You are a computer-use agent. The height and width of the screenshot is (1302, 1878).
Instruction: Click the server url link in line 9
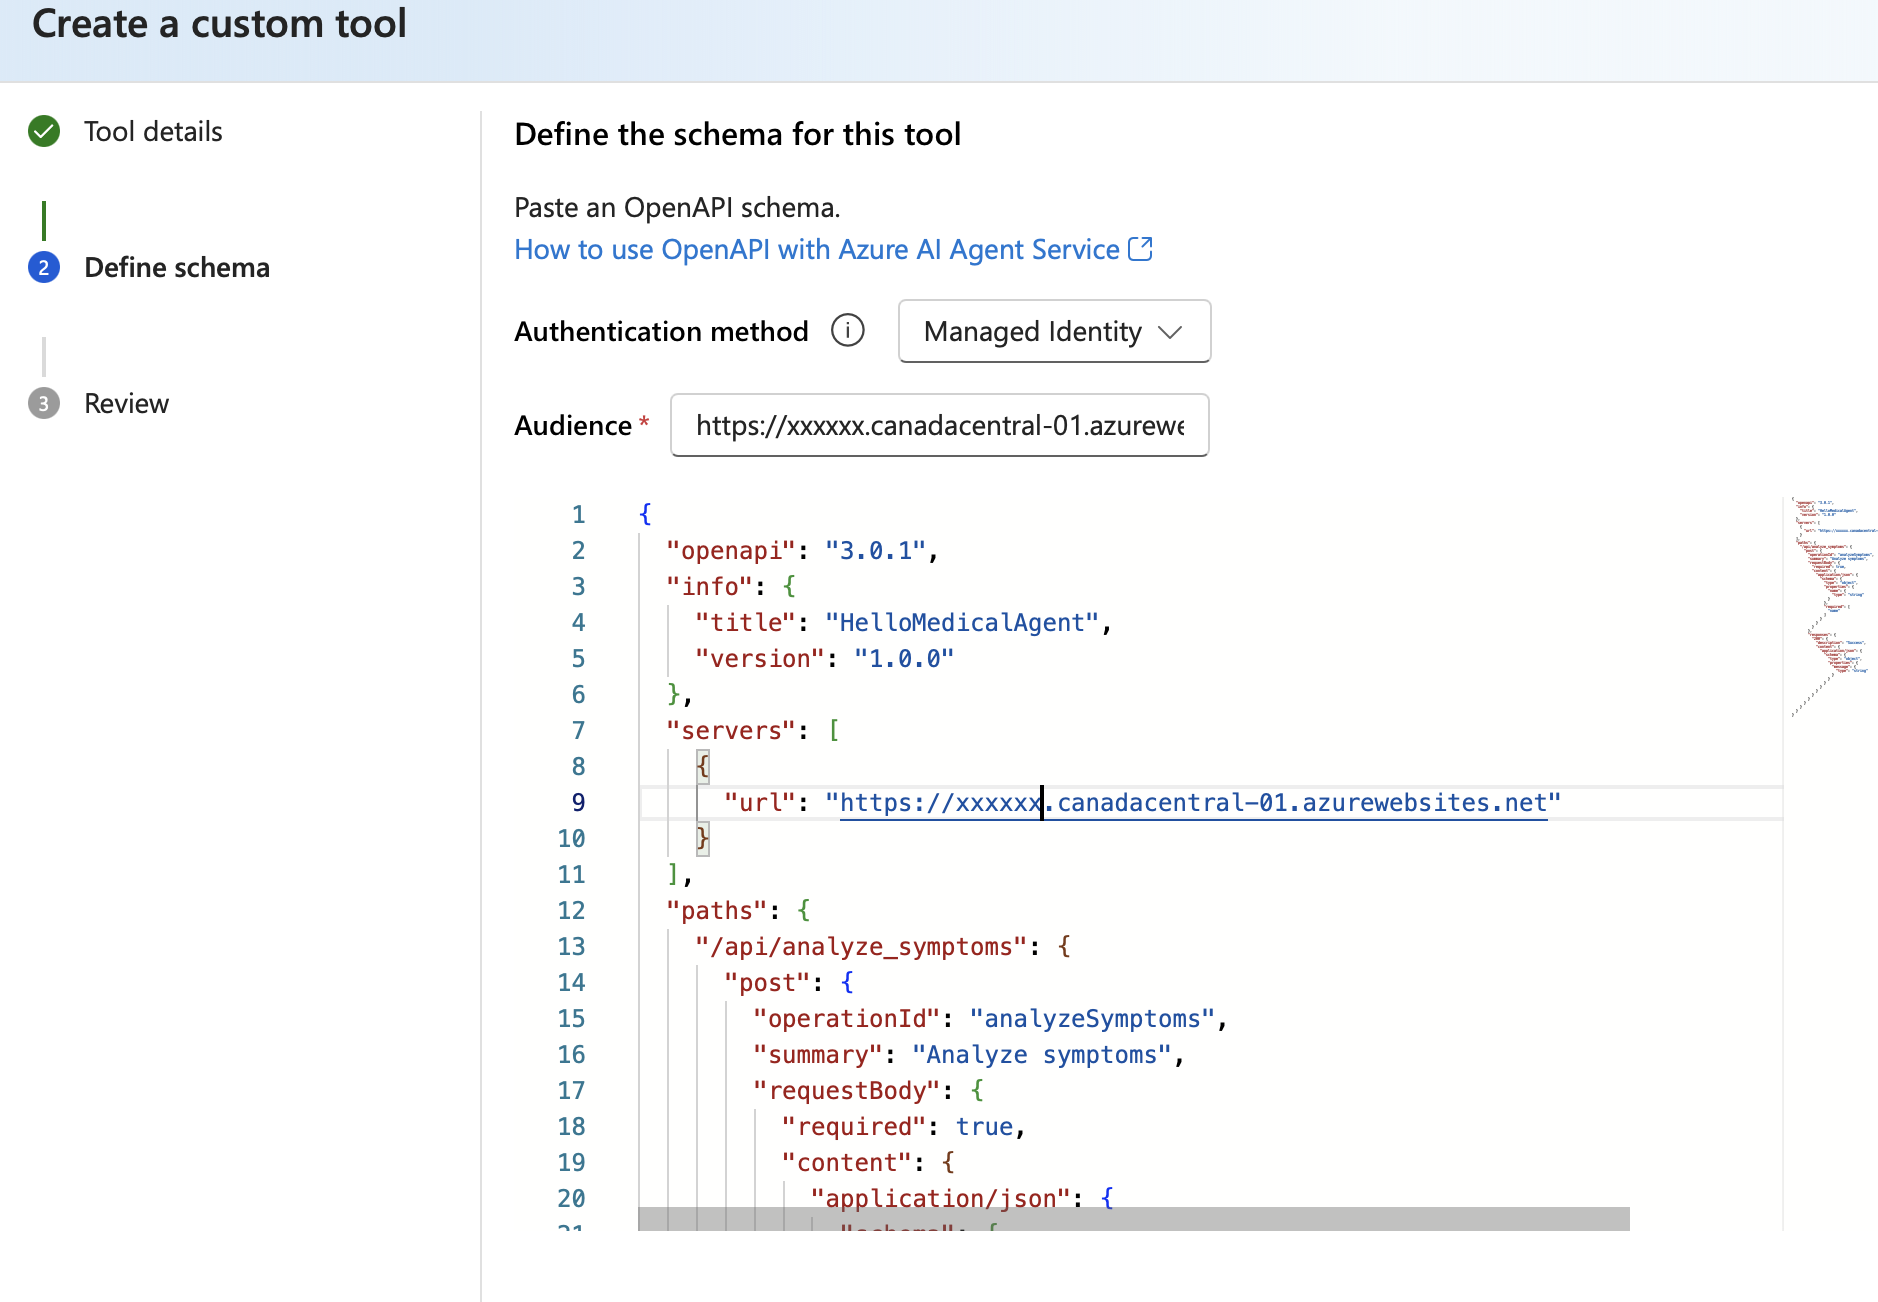[1193, 802]
